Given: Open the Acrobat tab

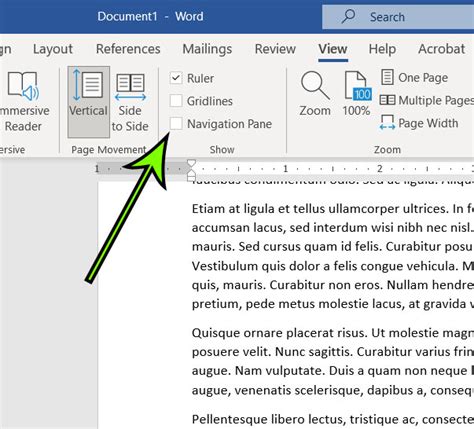Looking at the screenshot, I should (441, 49).
